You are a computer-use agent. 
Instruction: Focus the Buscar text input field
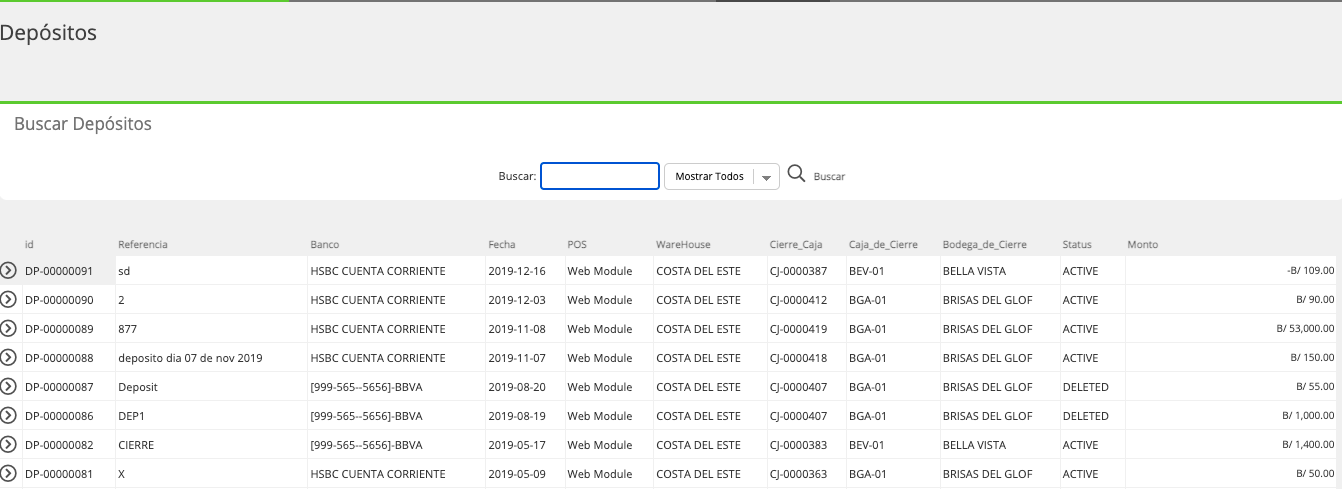point(600,176)
